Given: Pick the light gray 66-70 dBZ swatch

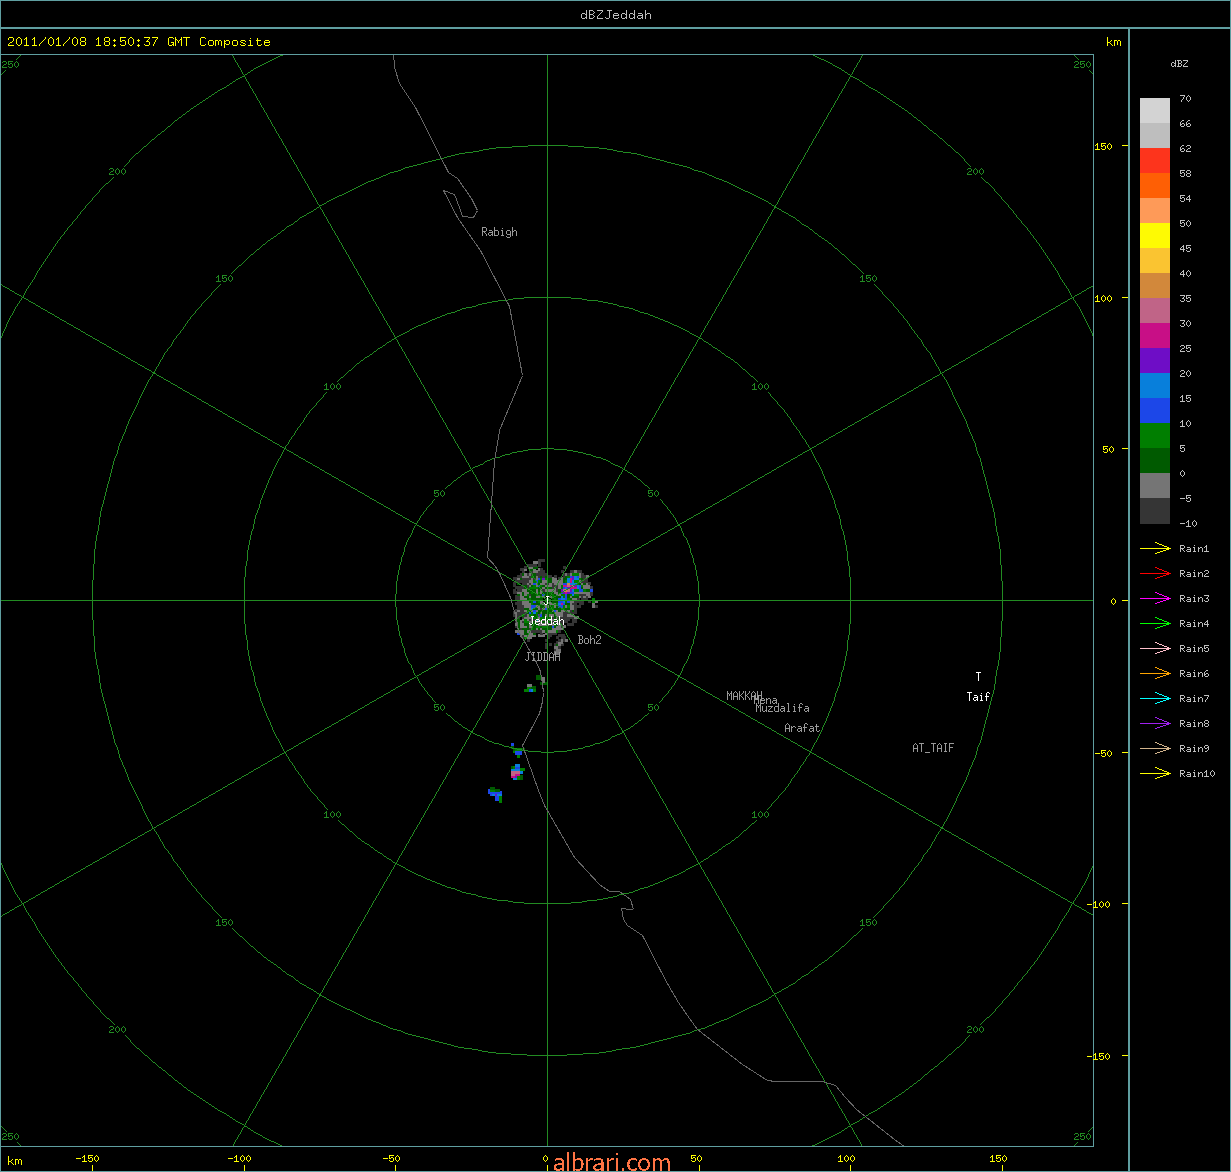Looking at the screenshot, I should pos(1155,110).
